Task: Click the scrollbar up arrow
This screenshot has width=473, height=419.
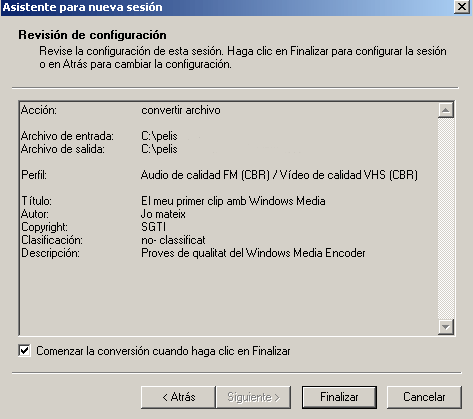Action: [x=446, y=110]
